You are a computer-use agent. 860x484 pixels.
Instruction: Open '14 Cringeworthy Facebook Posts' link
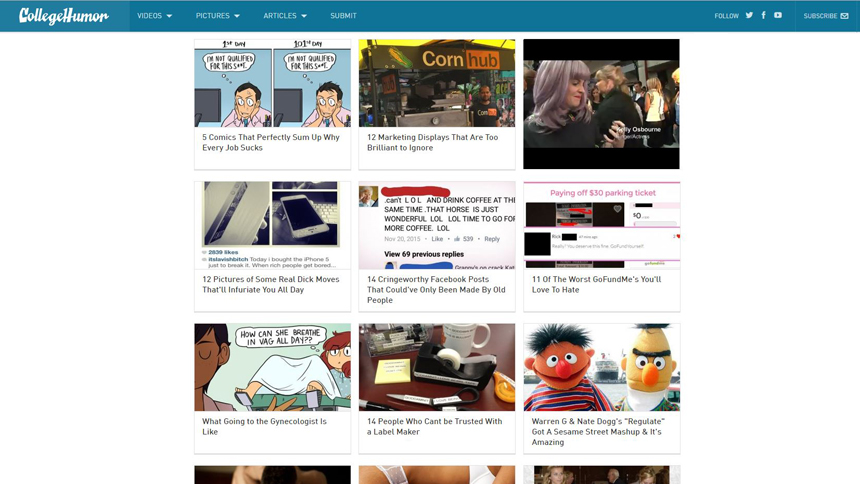point(435,289)
